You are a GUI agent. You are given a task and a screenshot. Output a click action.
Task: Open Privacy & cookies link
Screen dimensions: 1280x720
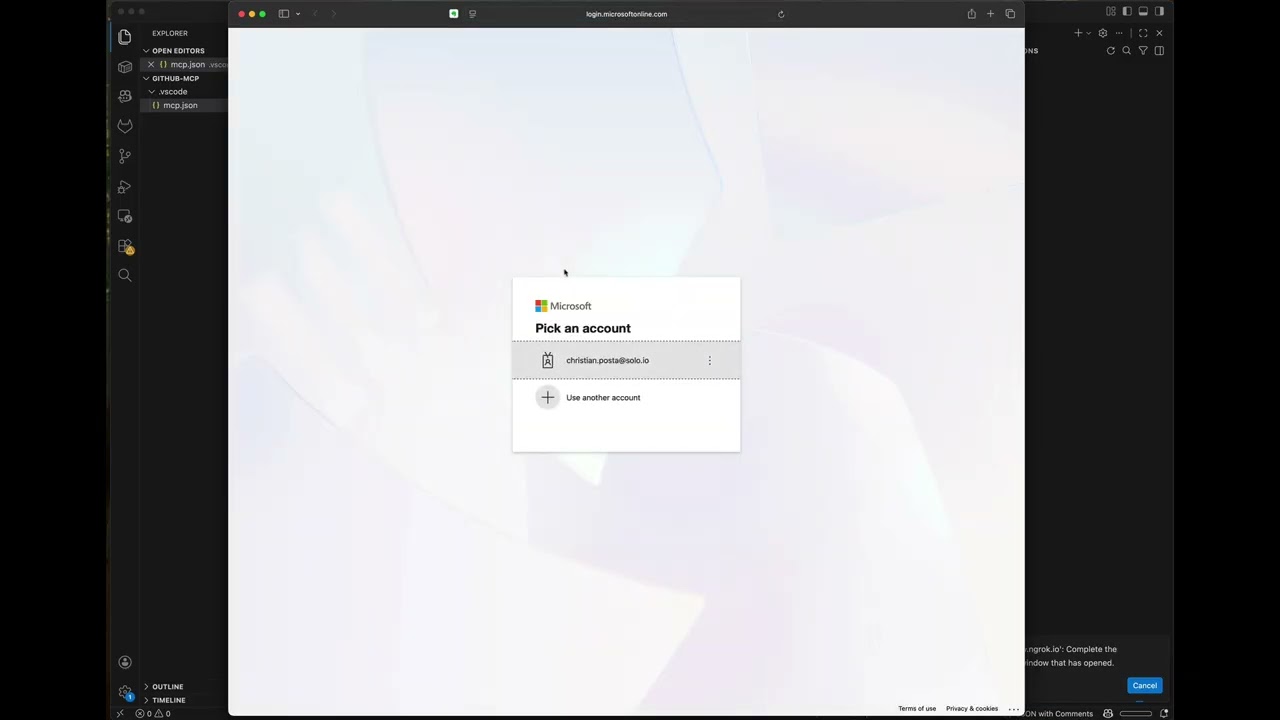972,708
